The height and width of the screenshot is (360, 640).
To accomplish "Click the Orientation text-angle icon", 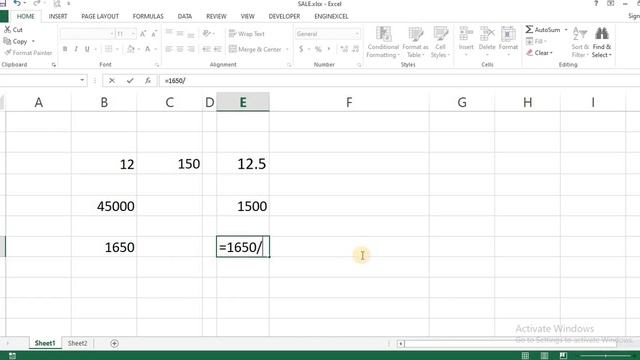I will [207, 33].
